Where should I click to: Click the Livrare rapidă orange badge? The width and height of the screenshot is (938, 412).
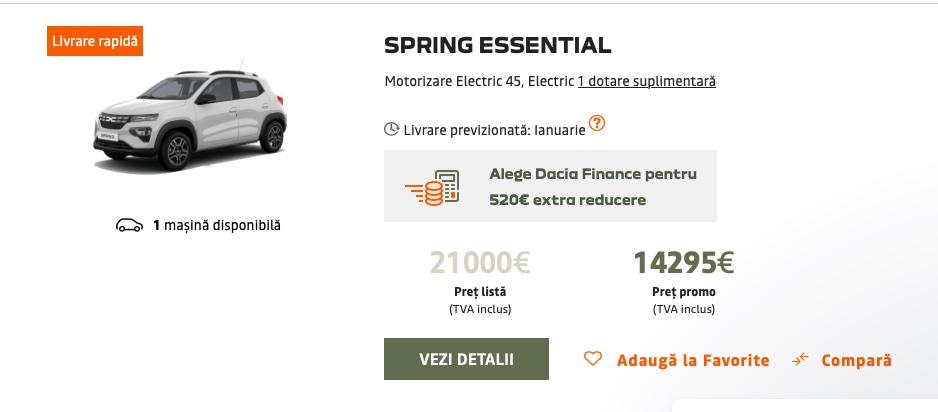[95, 41]
